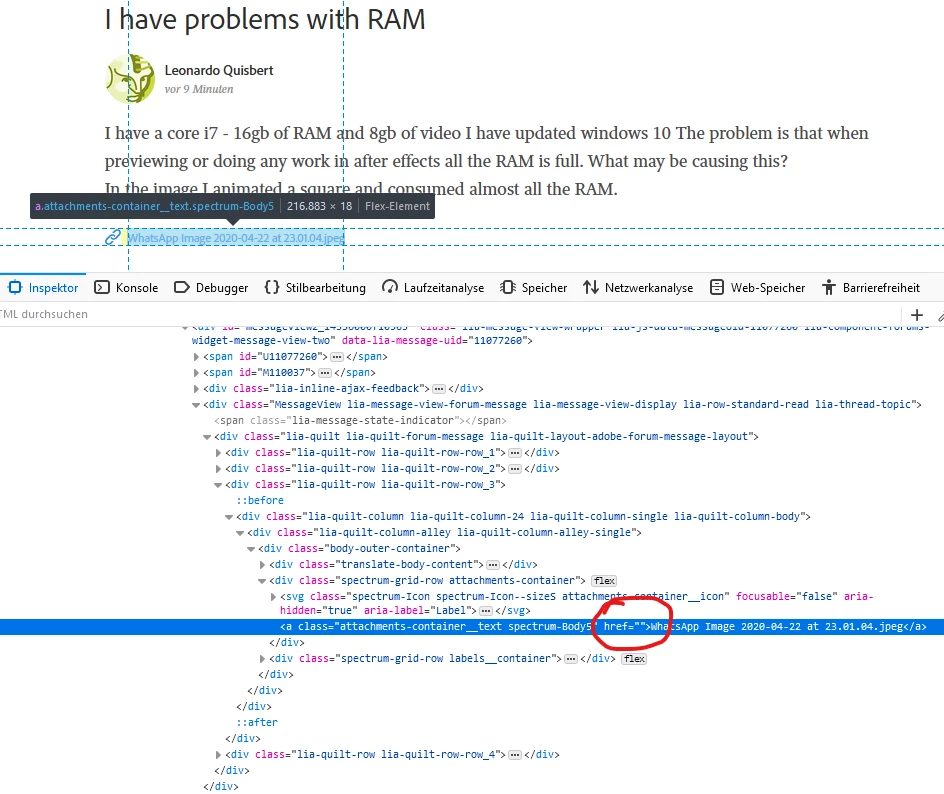
Task: Open the Debugger tab
Action: pos(211,288)
